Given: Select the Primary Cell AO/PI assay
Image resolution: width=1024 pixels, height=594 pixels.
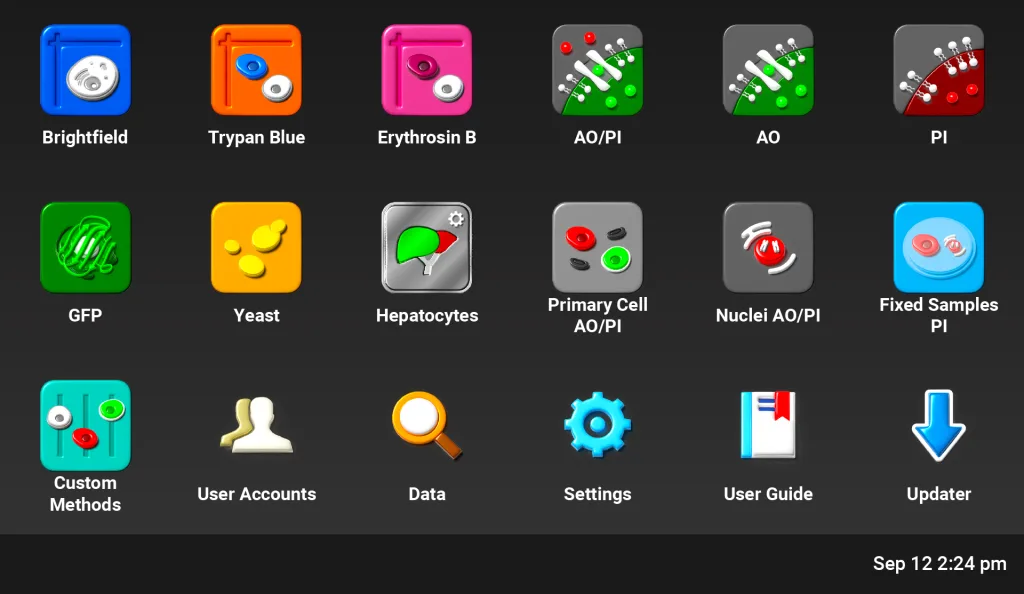Looking at the screenshot, I should (597, 247).
